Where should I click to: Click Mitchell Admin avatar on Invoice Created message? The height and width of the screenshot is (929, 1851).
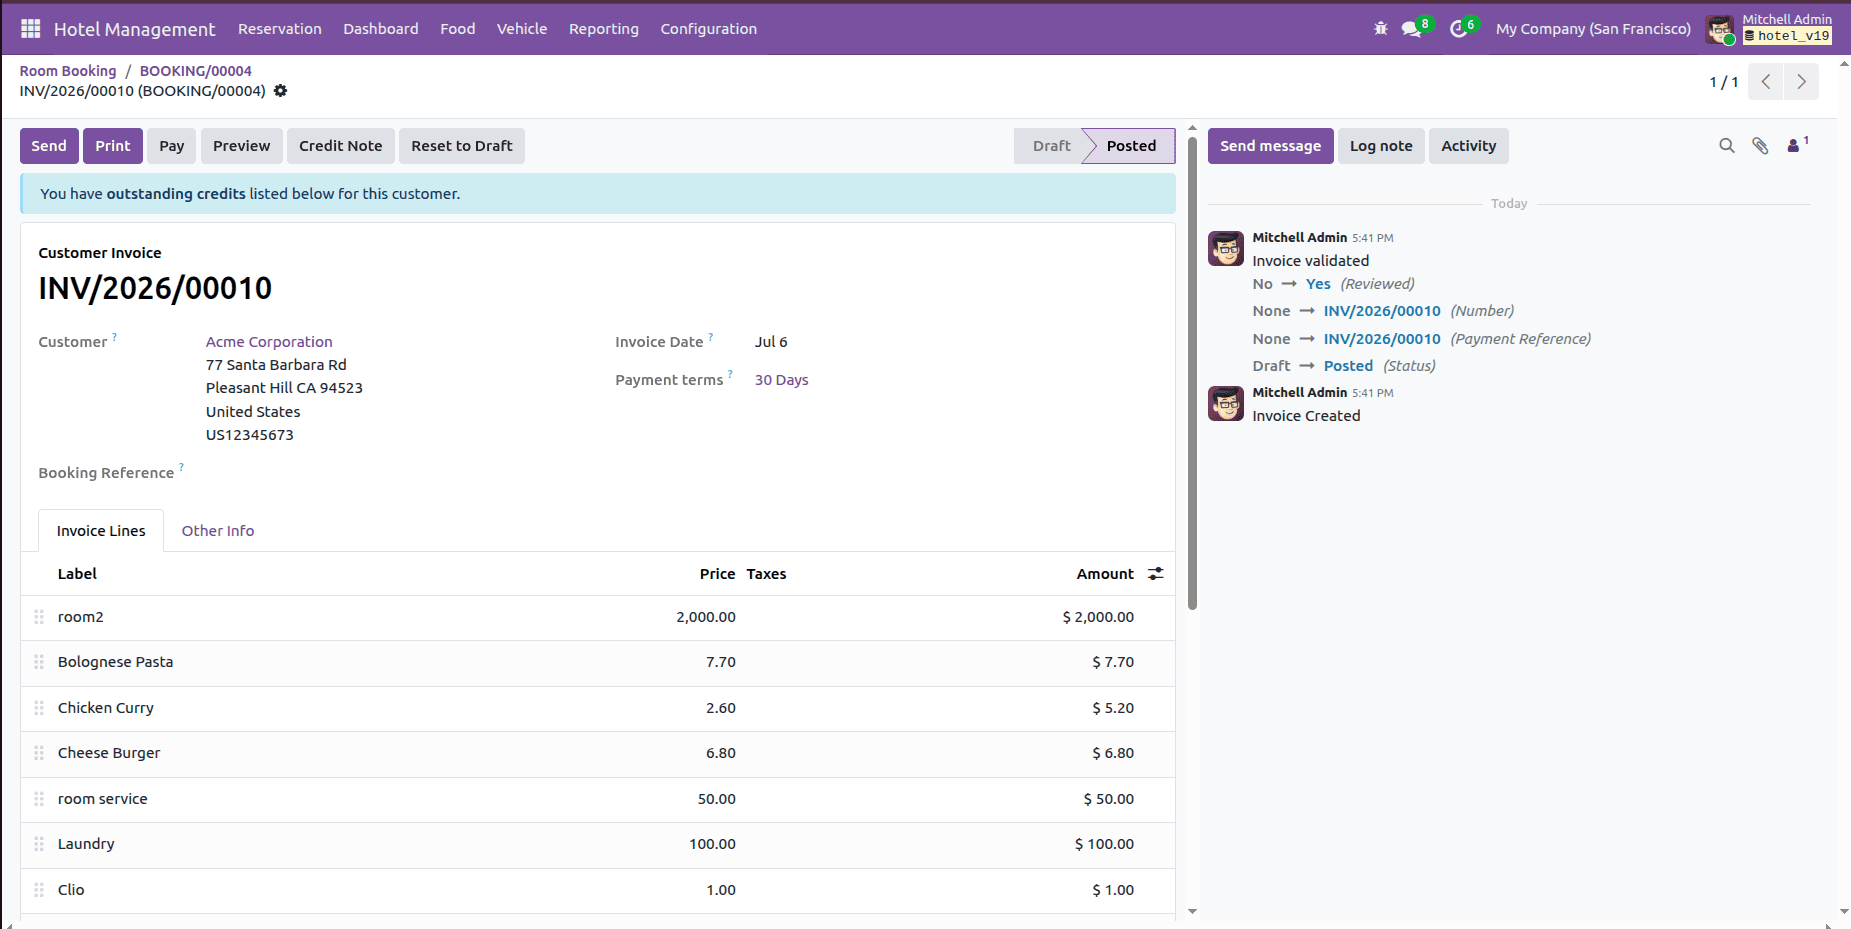click(x=1226, y=403)
